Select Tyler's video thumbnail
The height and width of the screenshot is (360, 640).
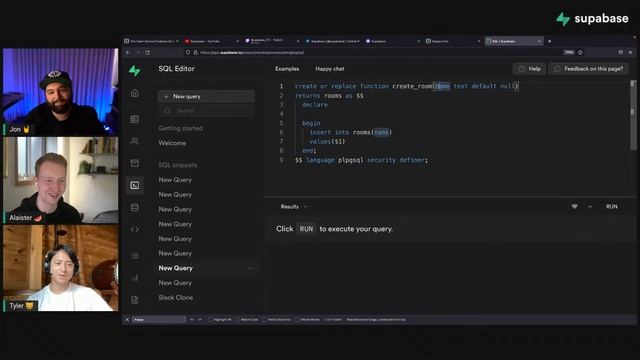60,268
